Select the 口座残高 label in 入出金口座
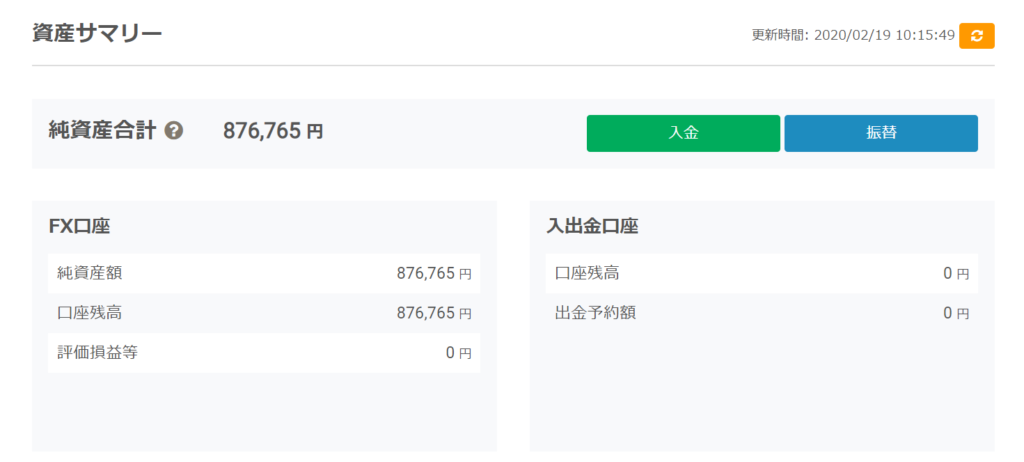 587,273
